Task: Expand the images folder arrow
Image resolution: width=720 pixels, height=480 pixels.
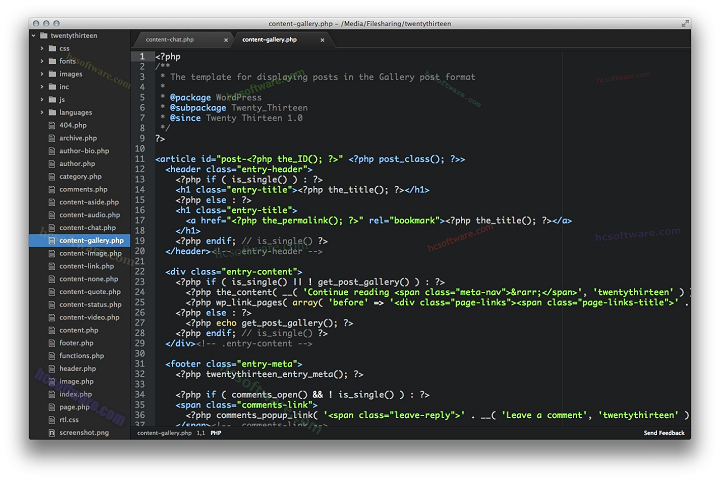Action: tap(42, 74)
